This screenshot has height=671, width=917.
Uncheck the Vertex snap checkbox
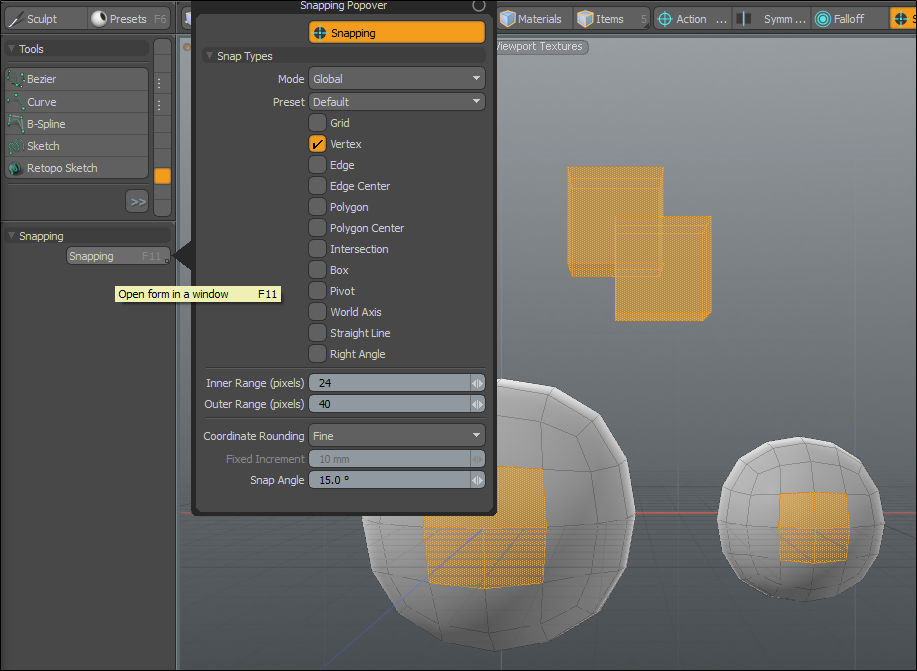(x=318, y=144)
